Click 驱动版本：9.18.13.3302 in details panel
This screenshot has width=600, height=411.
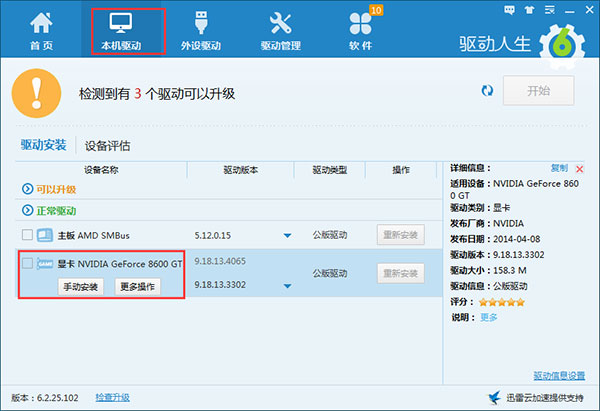click(497, 255)
